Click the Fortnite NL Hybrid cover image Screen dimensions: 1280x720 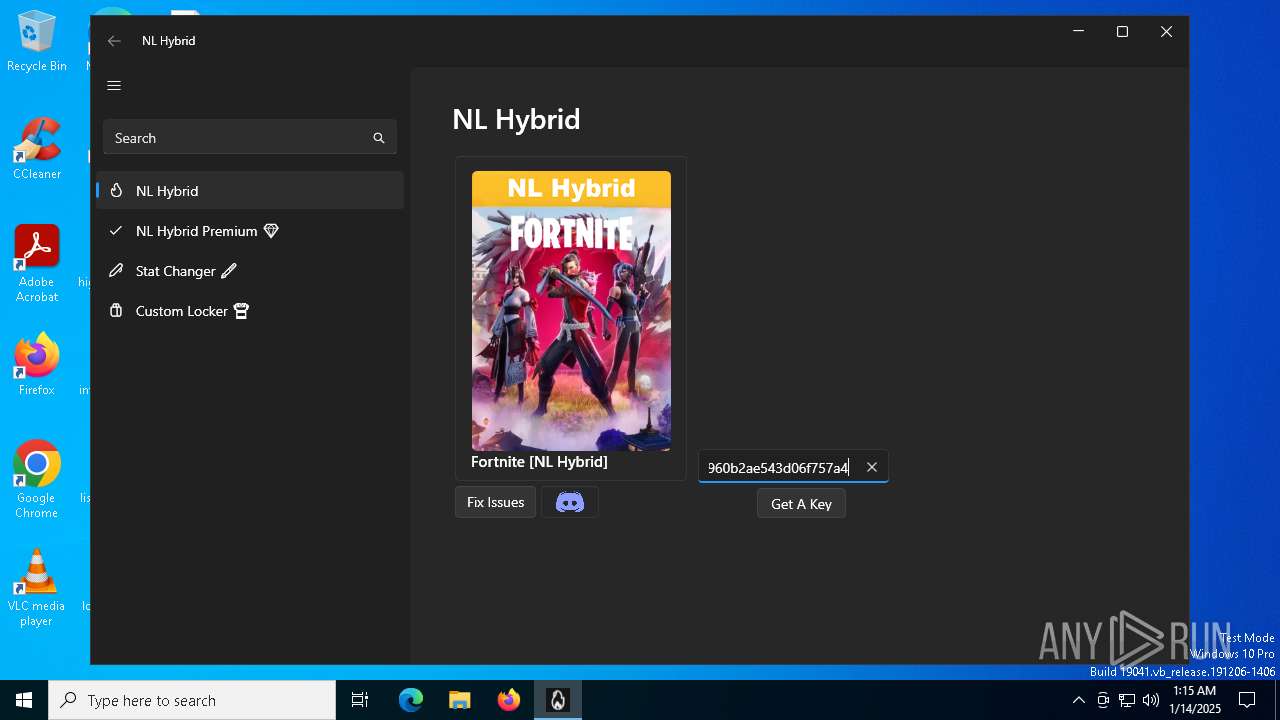(x=571, y=311)
